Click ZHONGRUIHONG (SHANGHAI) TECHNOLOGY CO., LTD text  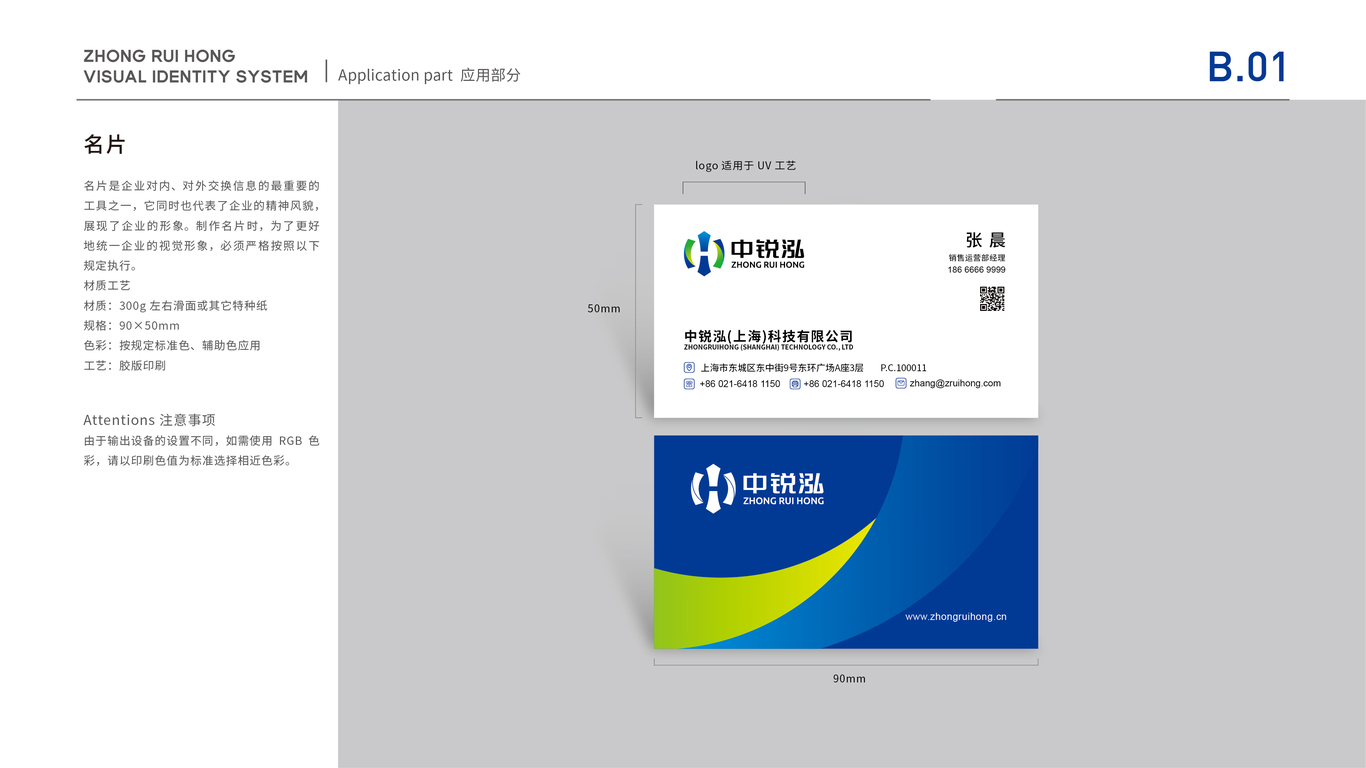click(768, 348)
